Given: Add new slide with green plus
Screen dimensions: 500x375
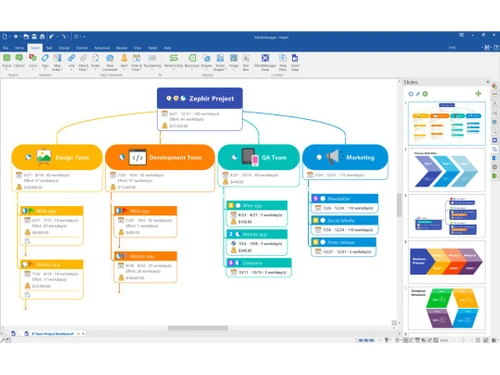Looking at the screenshot, I should click(478, 94).
